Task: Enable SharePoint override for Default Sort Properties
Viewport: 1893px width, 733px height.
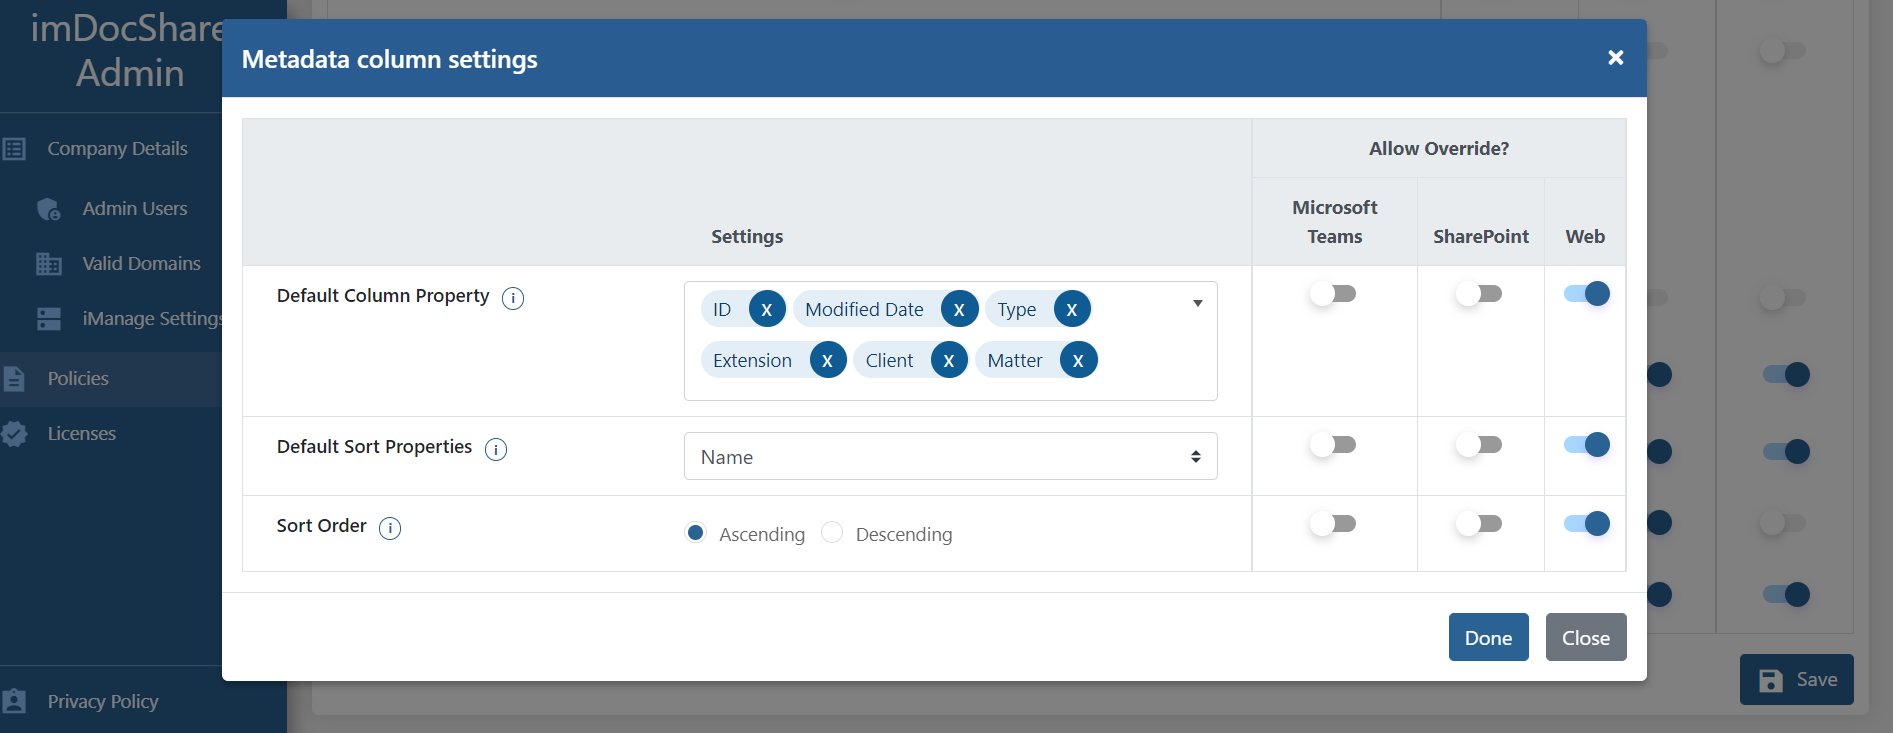Action: point(1479,445)
